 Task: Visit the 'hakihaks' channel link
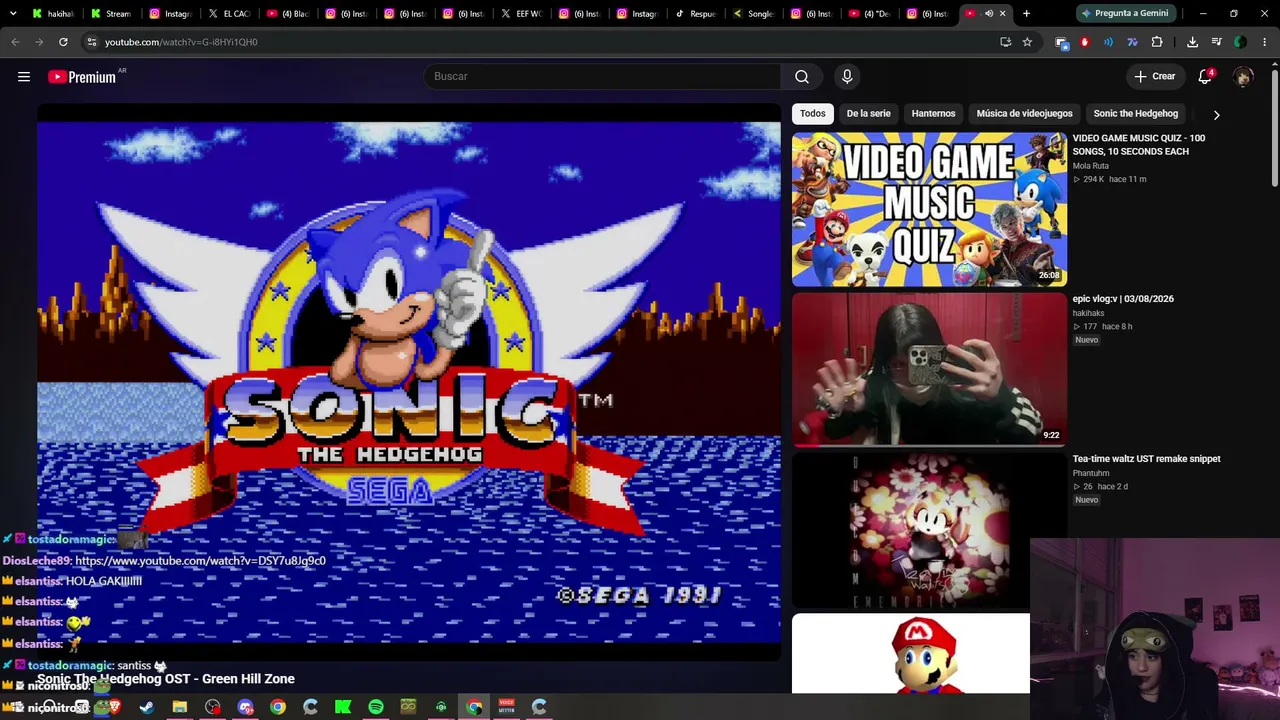(1089, 313)
